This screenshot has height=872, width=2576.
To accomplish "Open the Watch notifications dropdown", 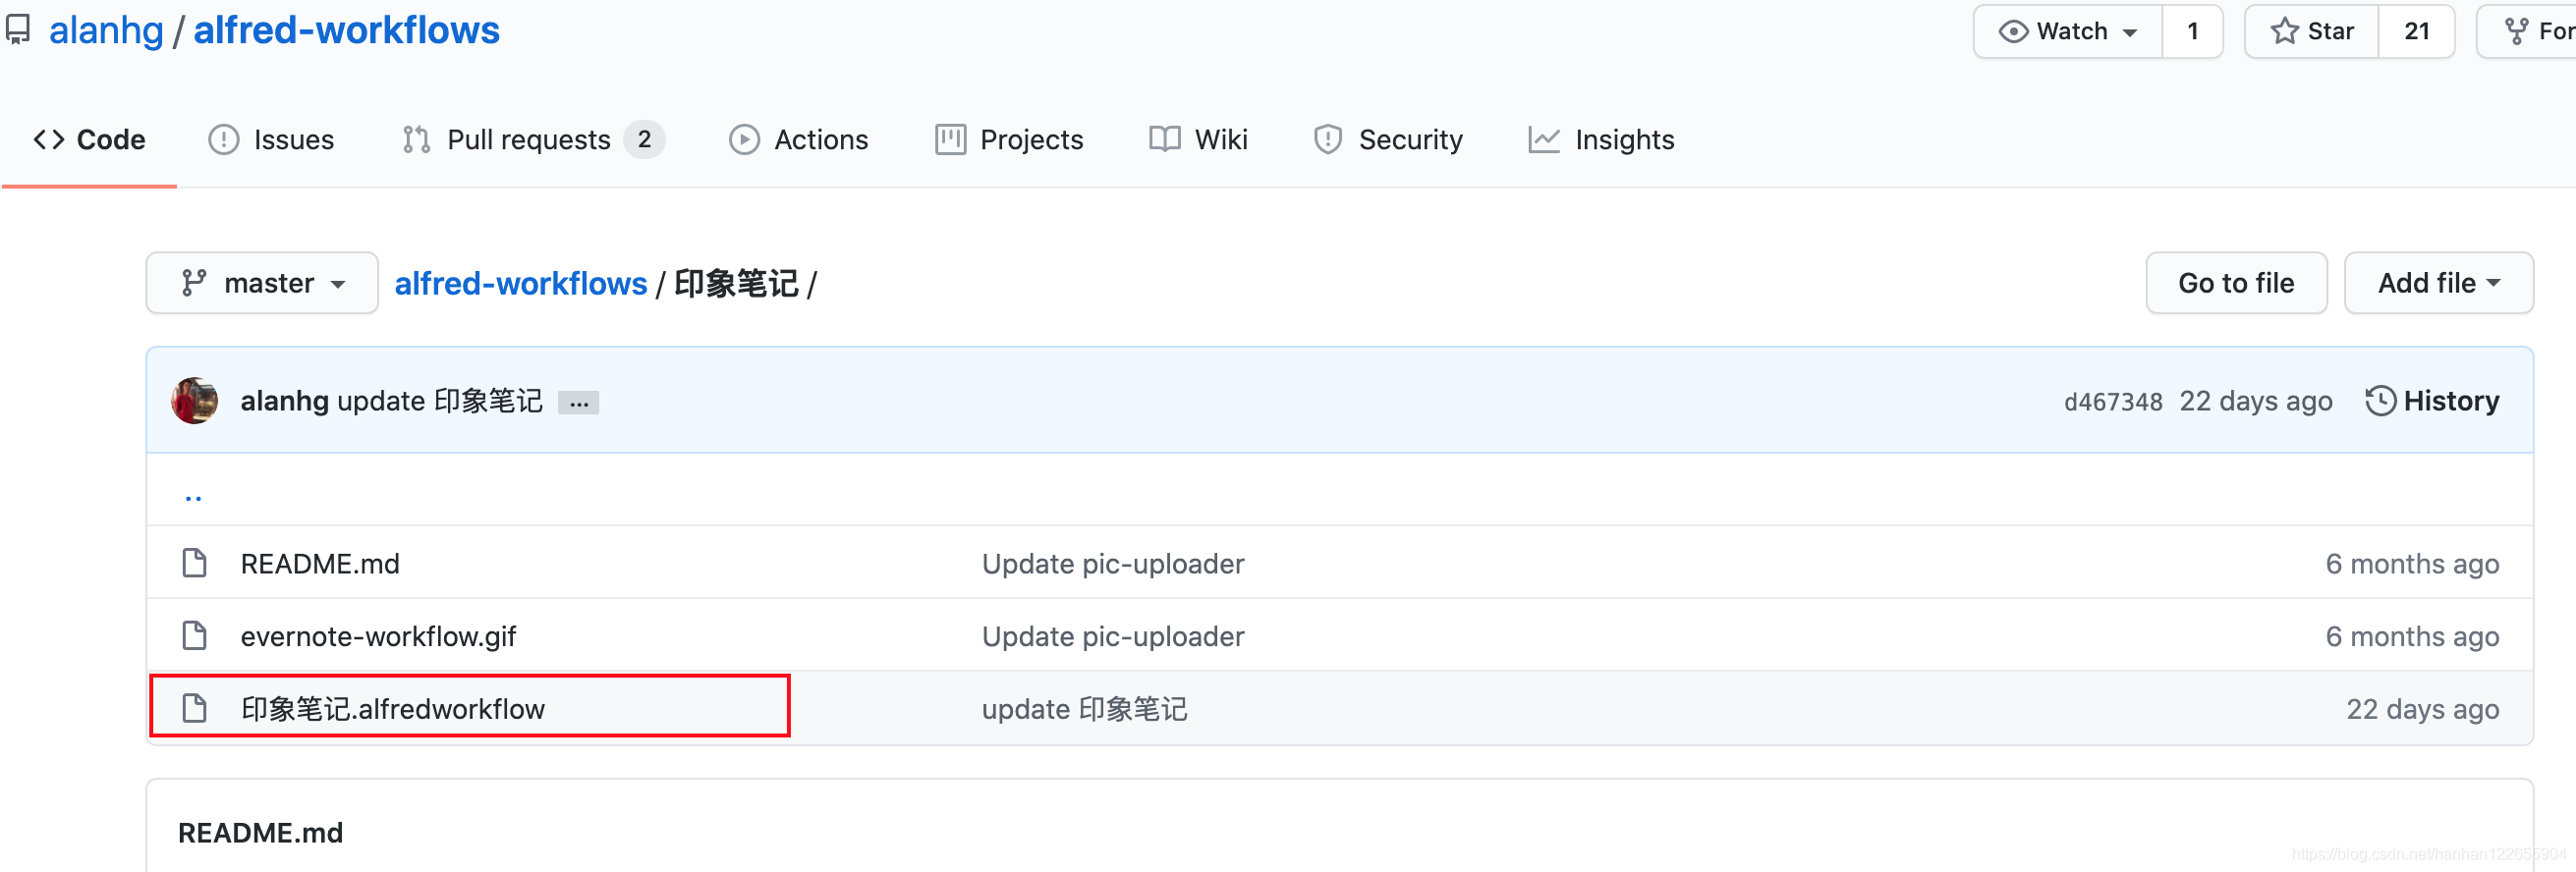I will coord(2067,32).
